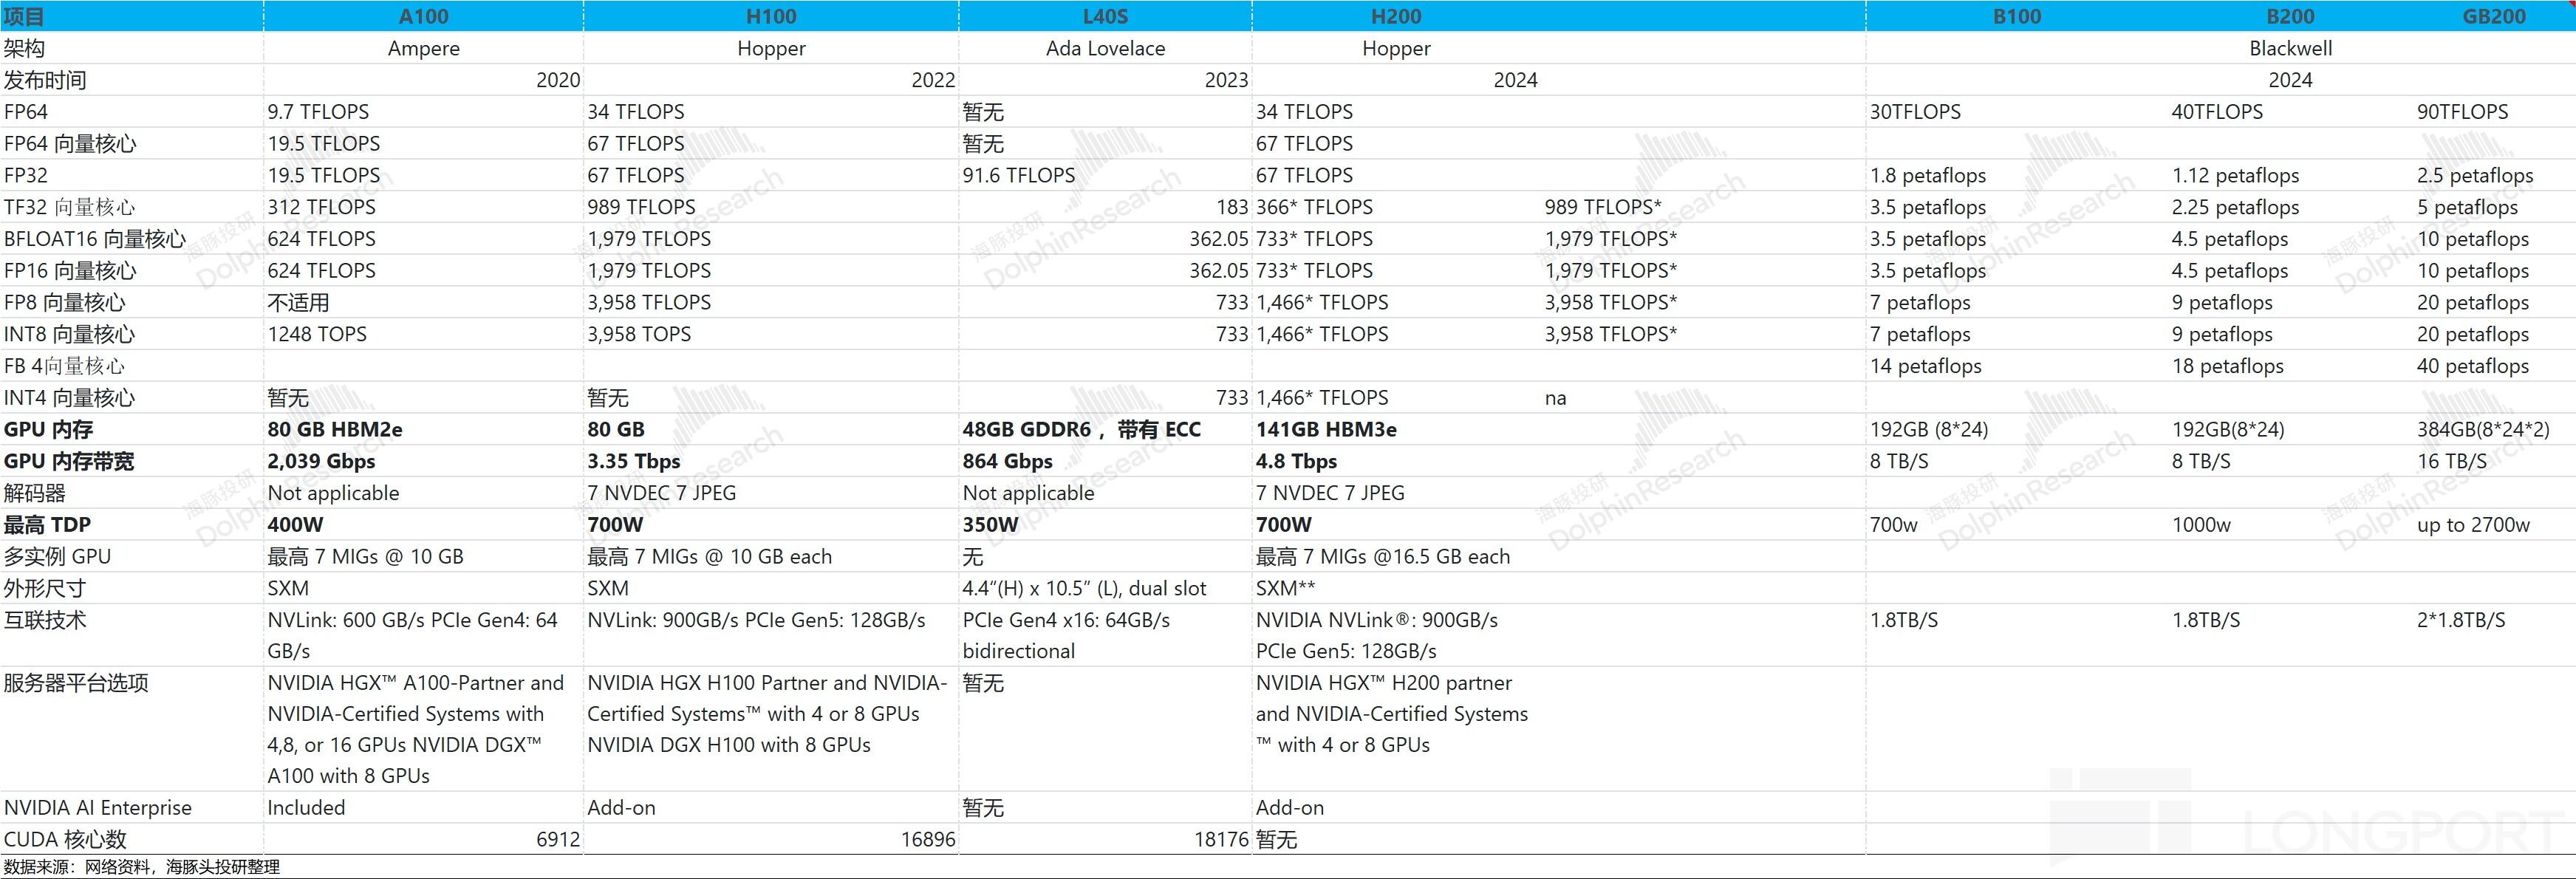Click the 服务器平台选项 row label

[x=76, y=683]
